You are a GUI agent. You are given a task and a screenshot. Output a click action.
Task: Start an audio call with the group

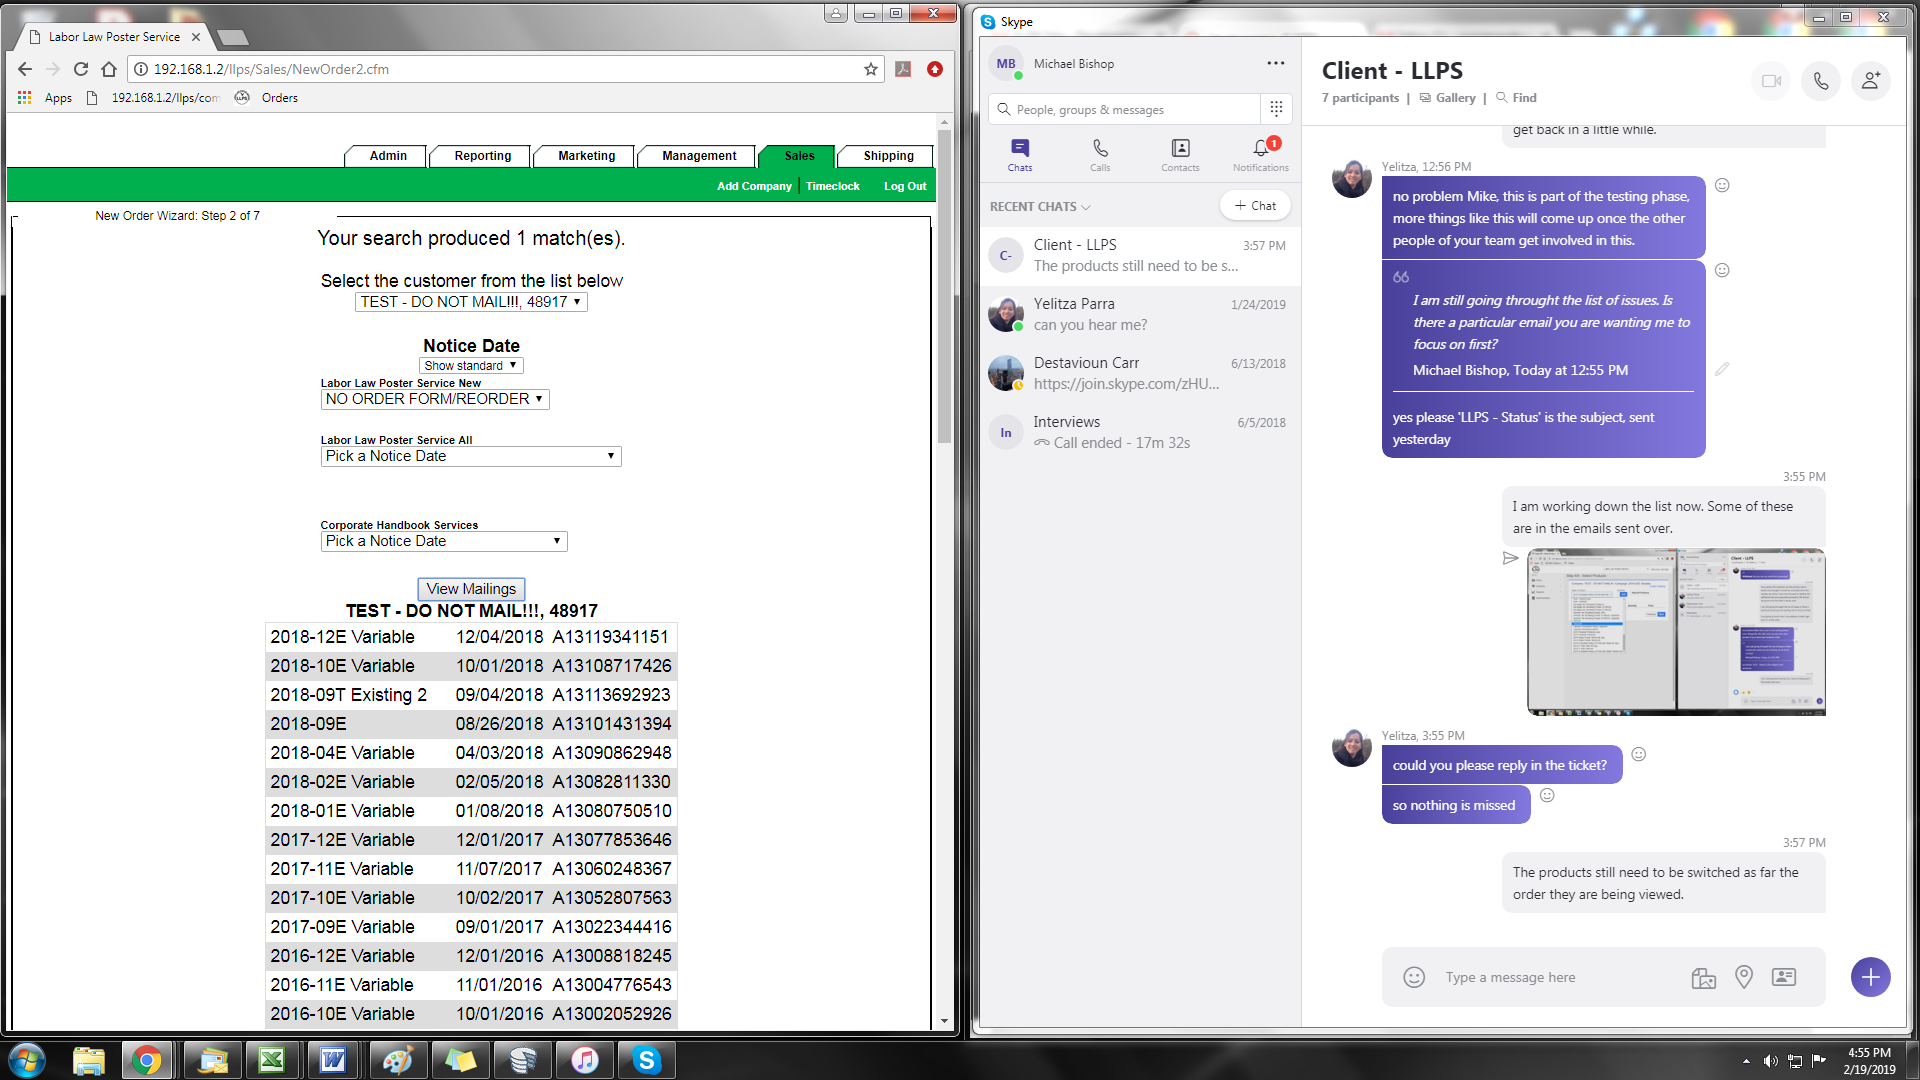tap(1821, 81)
